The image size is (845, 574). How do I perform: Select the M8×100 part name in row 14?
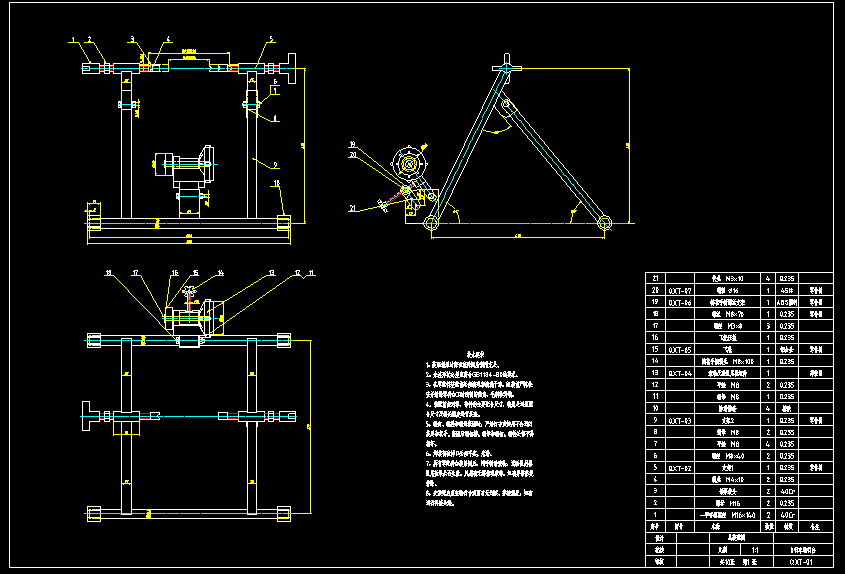click(729, 361)
